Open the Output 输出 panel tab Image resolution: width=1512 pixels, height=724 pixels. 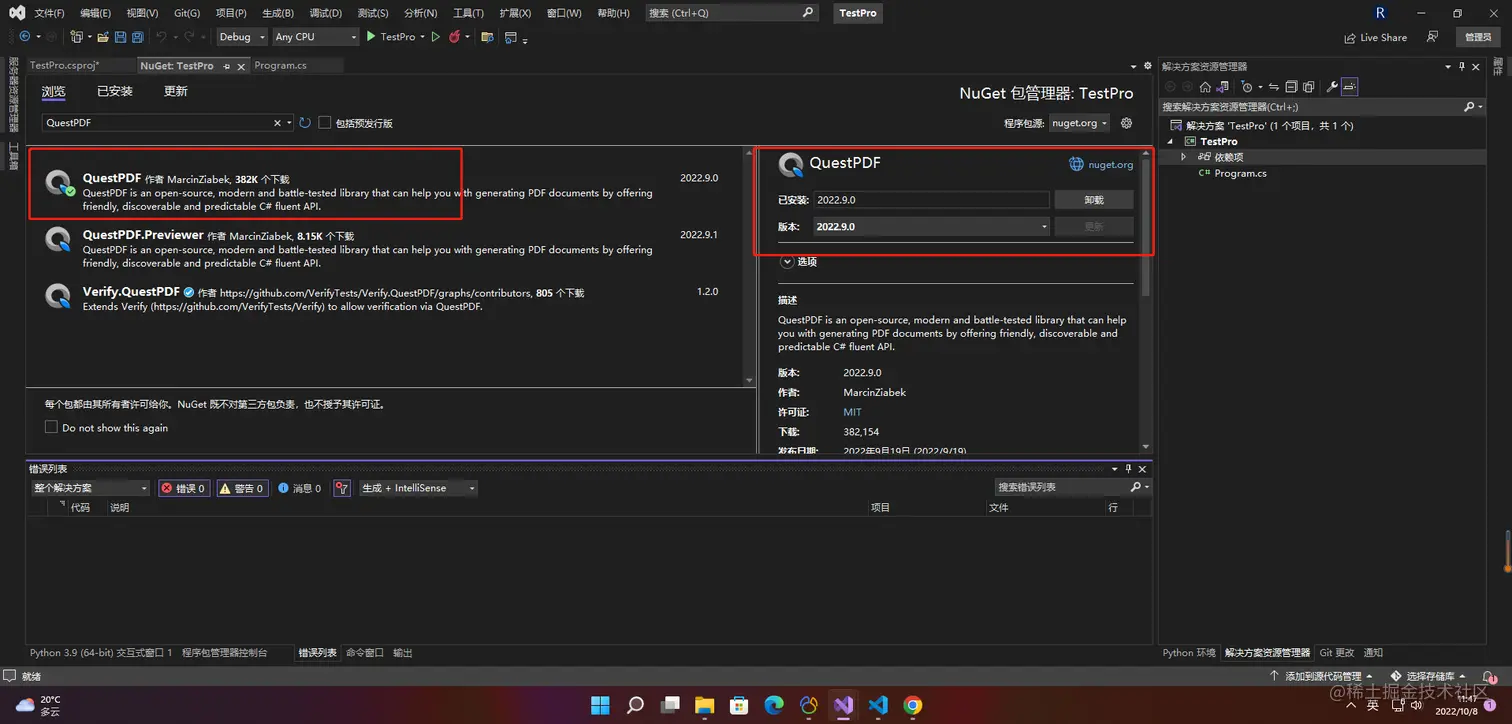(403, 653)
